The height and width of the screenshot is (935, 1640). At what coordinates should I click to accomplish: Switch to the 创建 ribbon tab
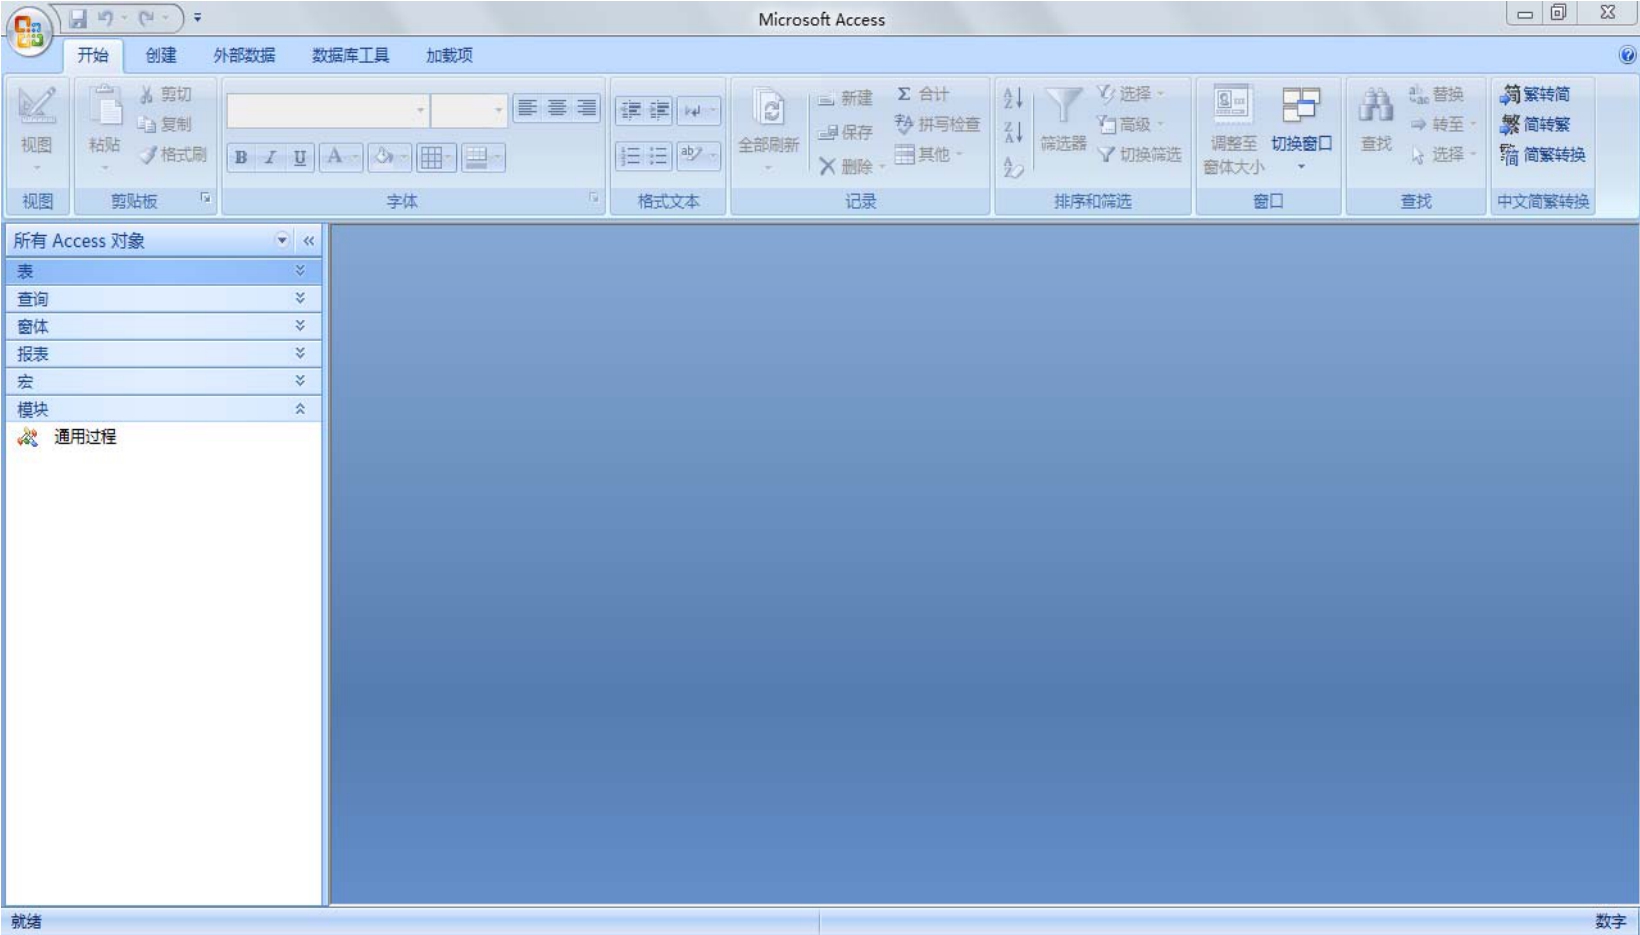tap(161, 56)
